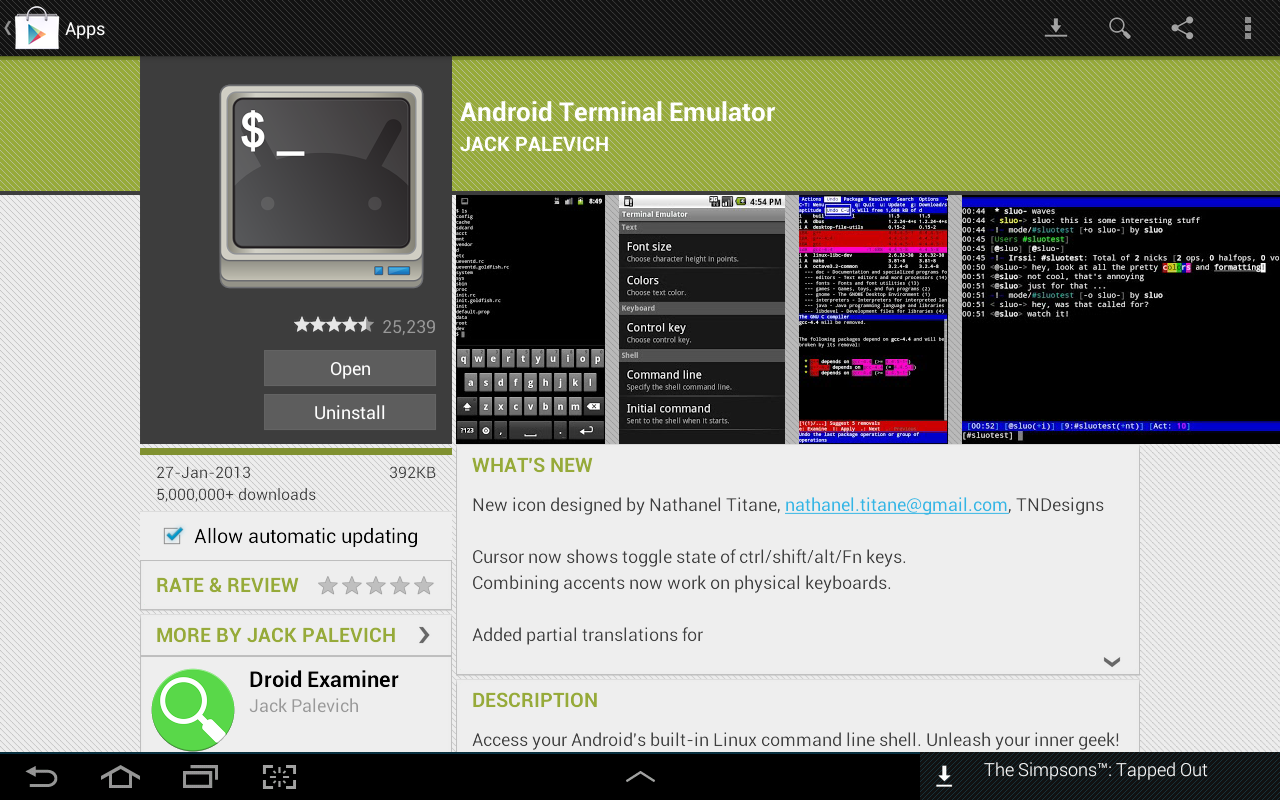Tap the Apps title label
The height and width of the screenshot is (800, 1280).
85,29
